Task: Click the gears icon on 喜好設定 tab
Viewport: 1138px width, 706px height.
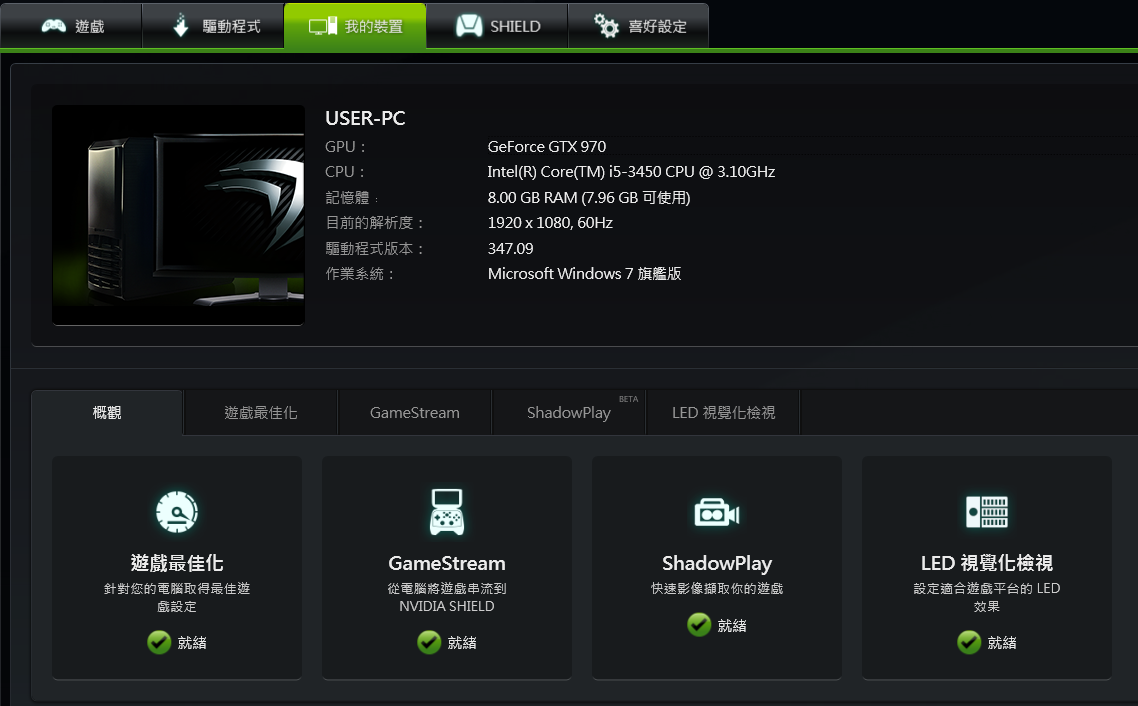Action: 607,26
